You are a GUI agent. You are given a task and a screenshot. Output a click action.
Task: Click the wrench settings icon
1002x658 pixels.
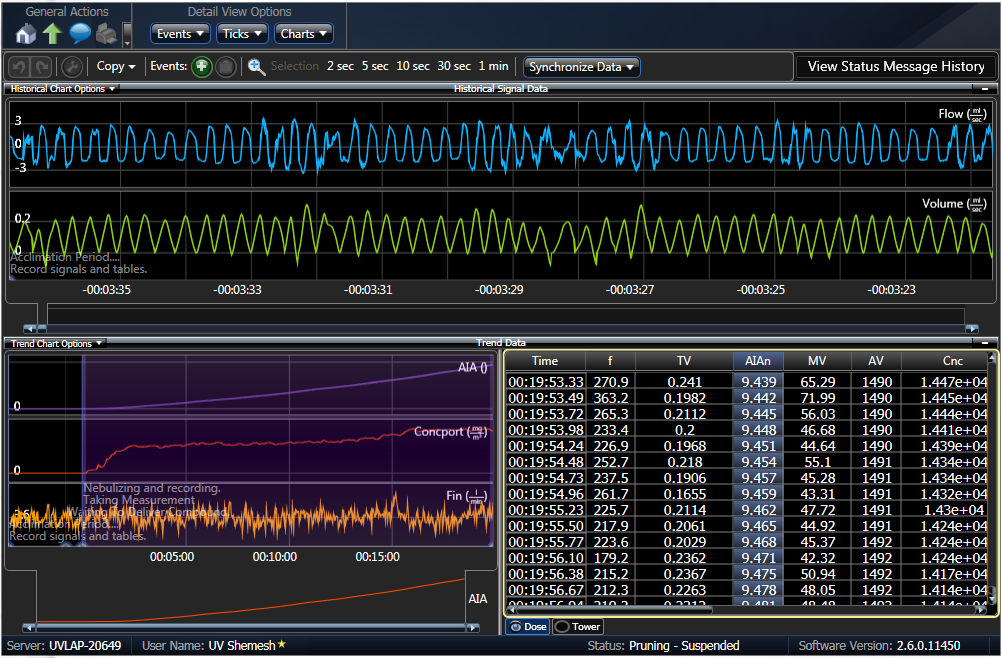click(x=72, y=67)
